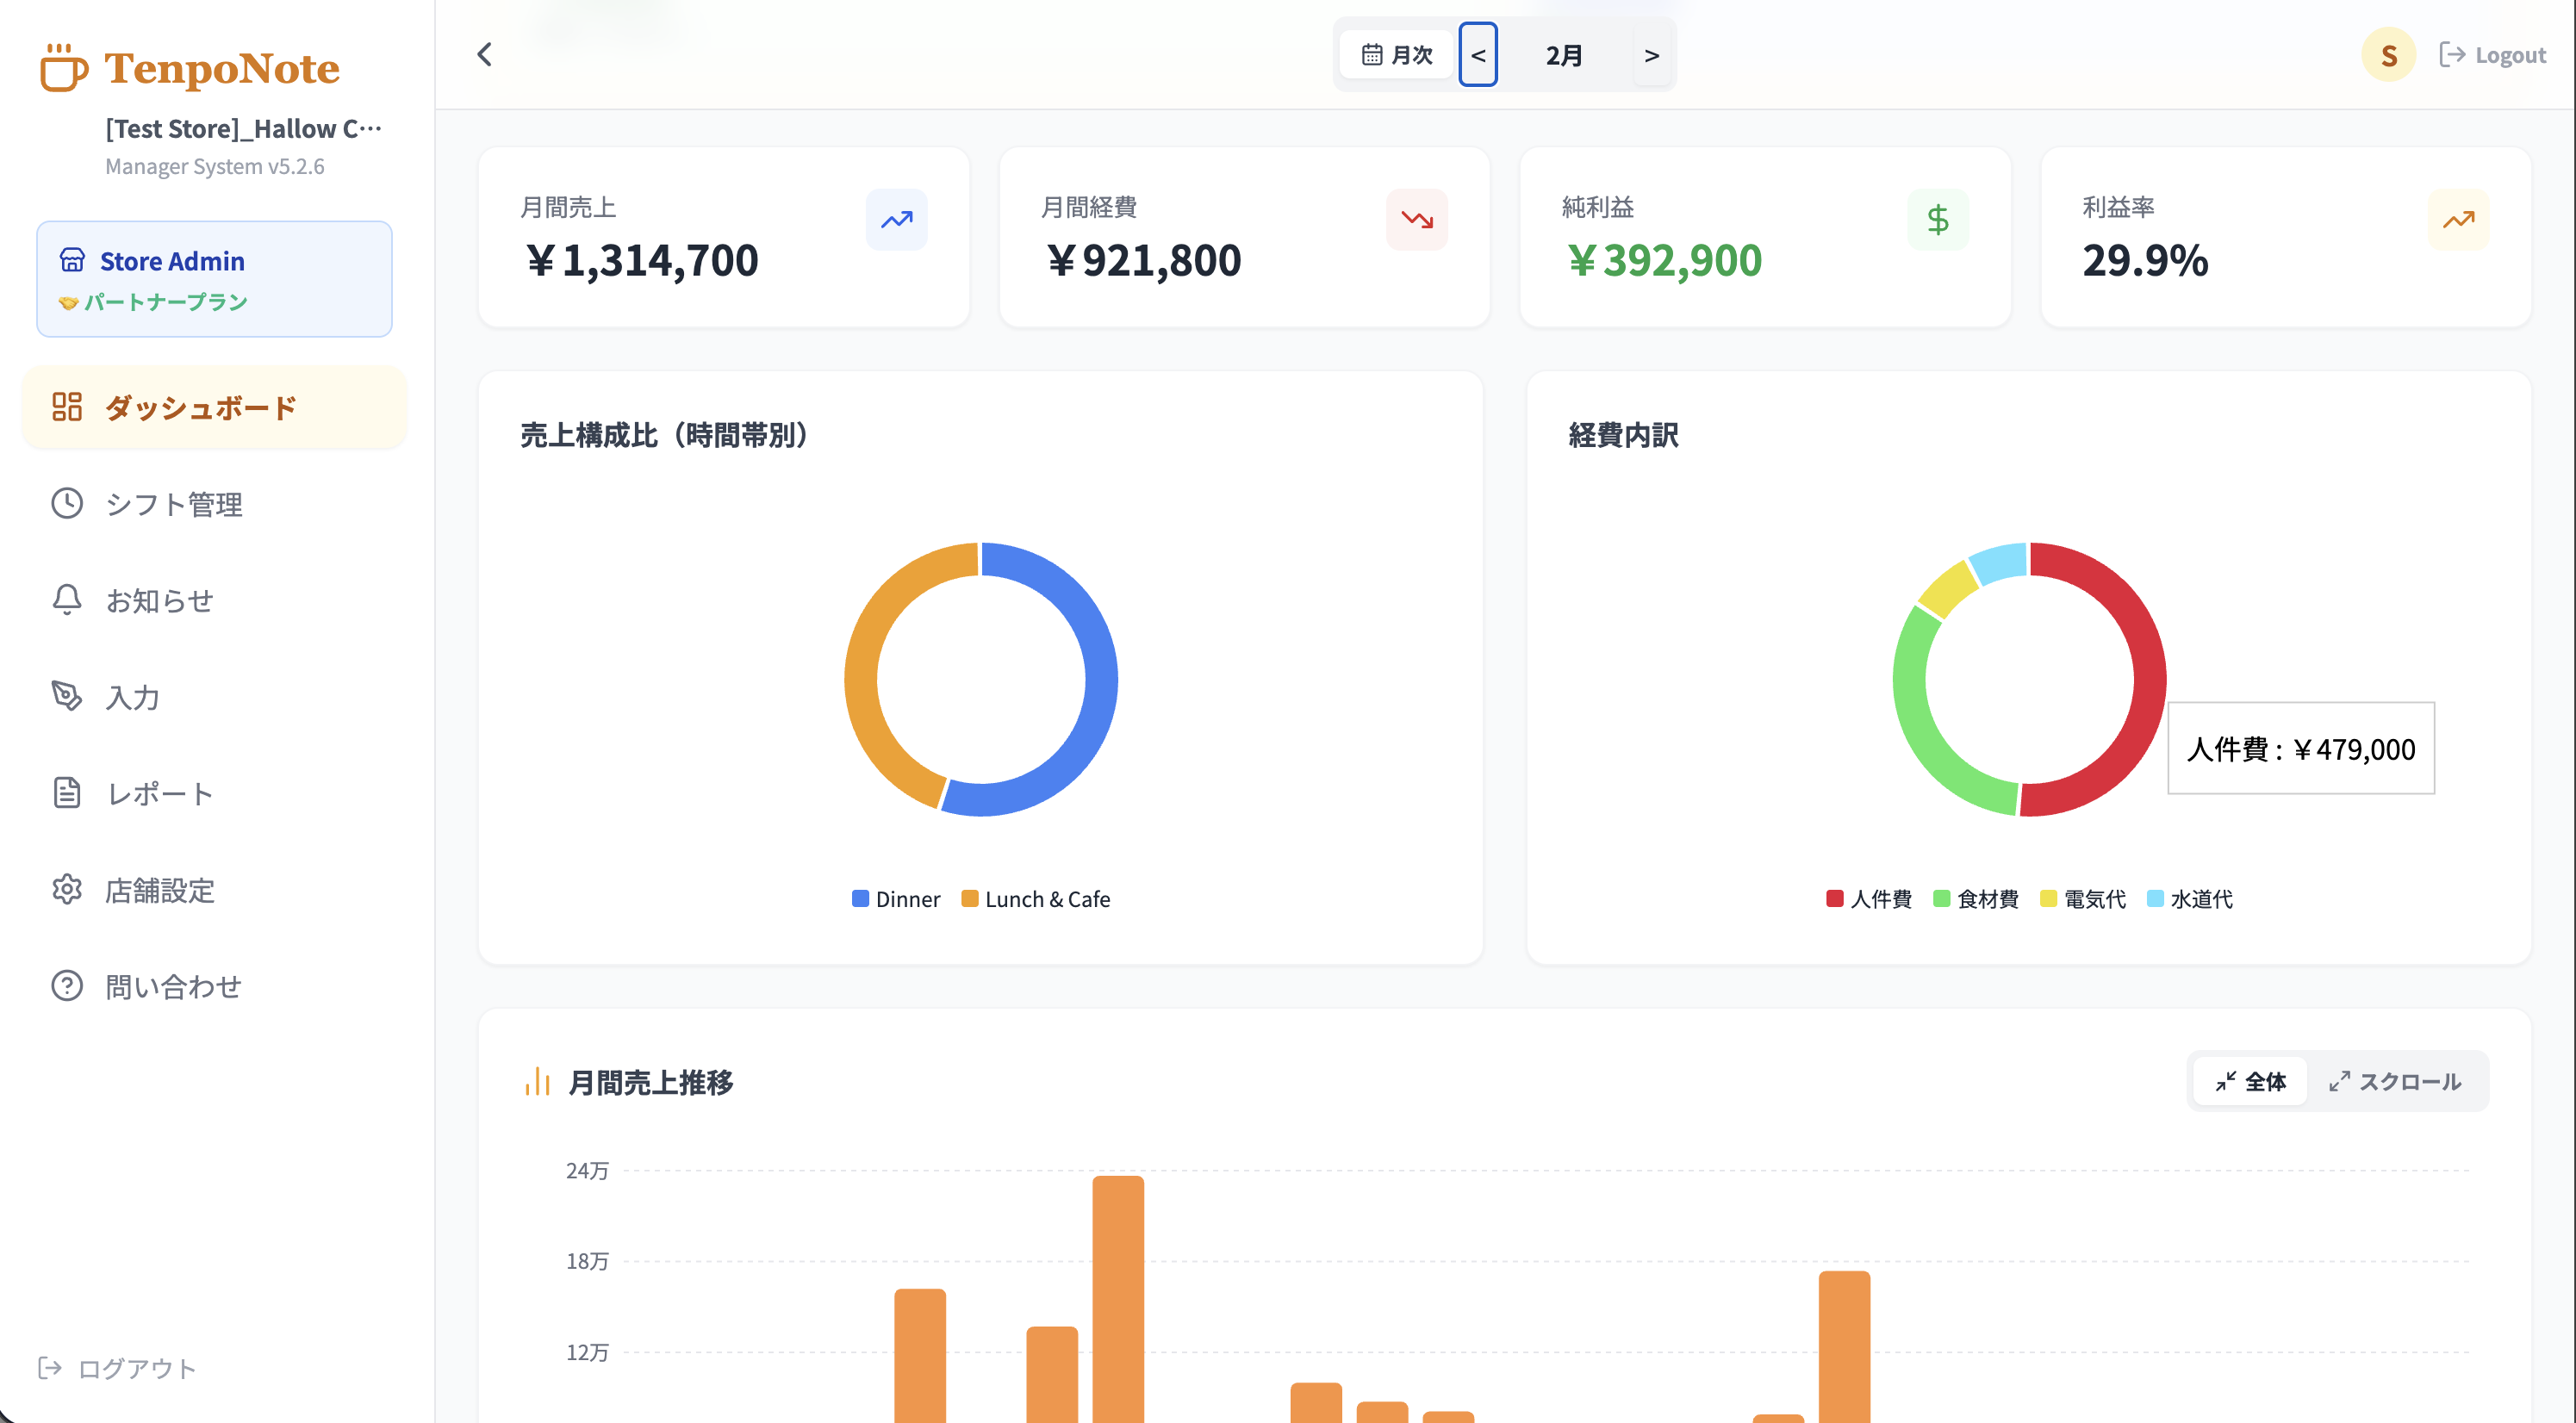Open the シフト管理 menu item
The width and height of the screenshot is (2576, 1423).
pos(214,503)
